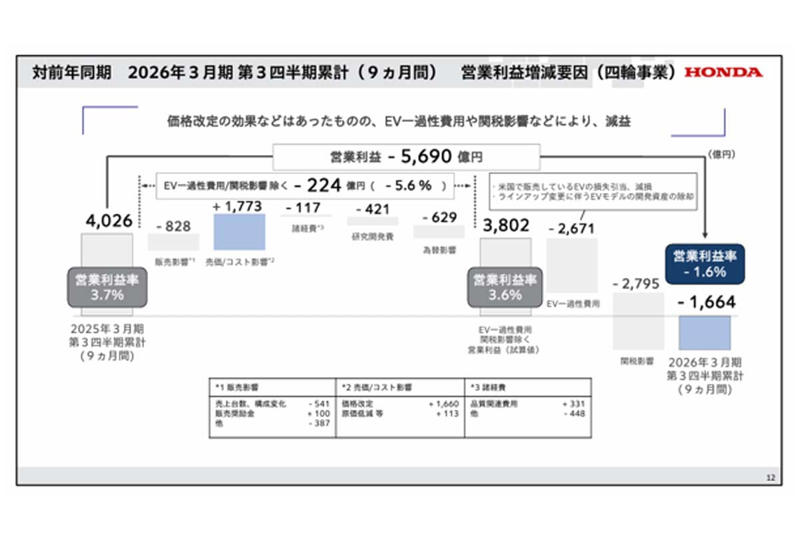Click the 2026年3月期 第3四半期累計 axis label

click(705, 376)
